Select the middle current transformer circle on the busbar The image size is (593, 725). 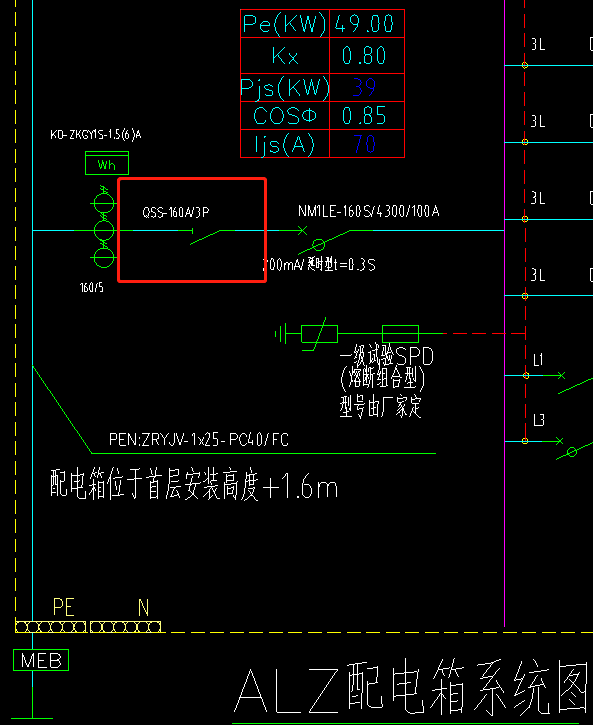click(104, 230)
